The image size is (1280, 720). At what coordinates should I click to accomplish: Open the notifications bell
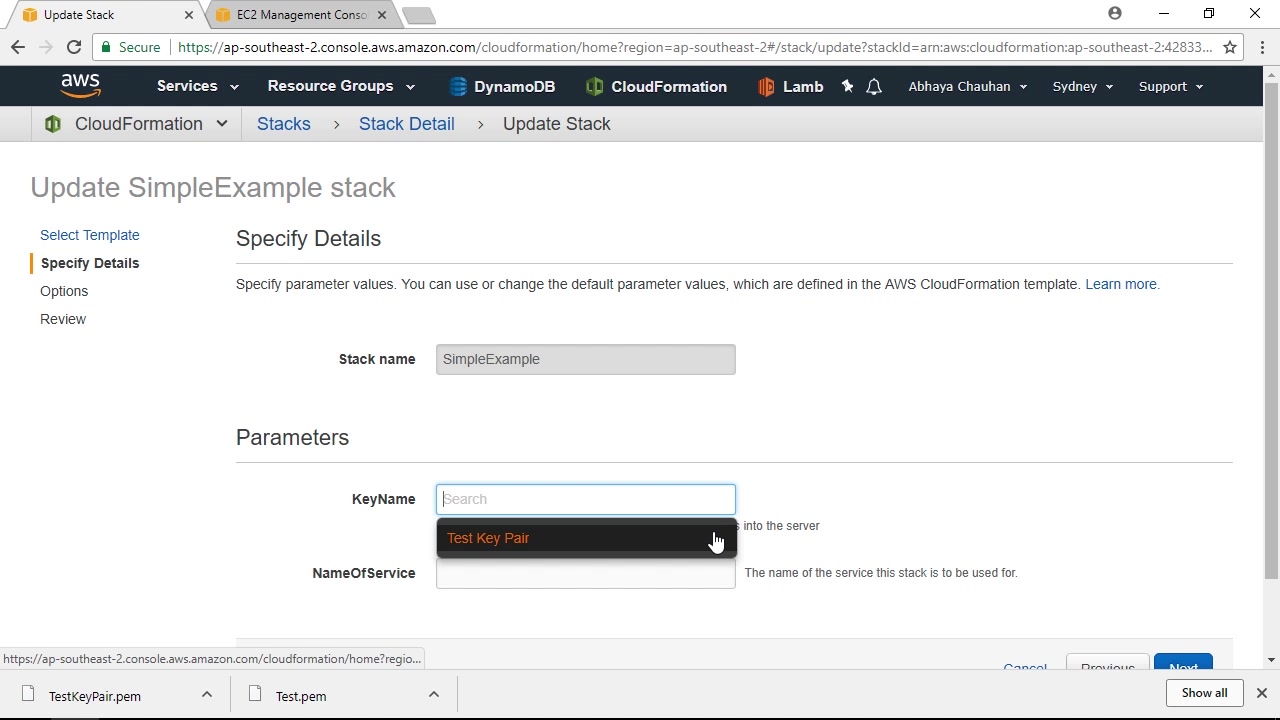[874, 87]
